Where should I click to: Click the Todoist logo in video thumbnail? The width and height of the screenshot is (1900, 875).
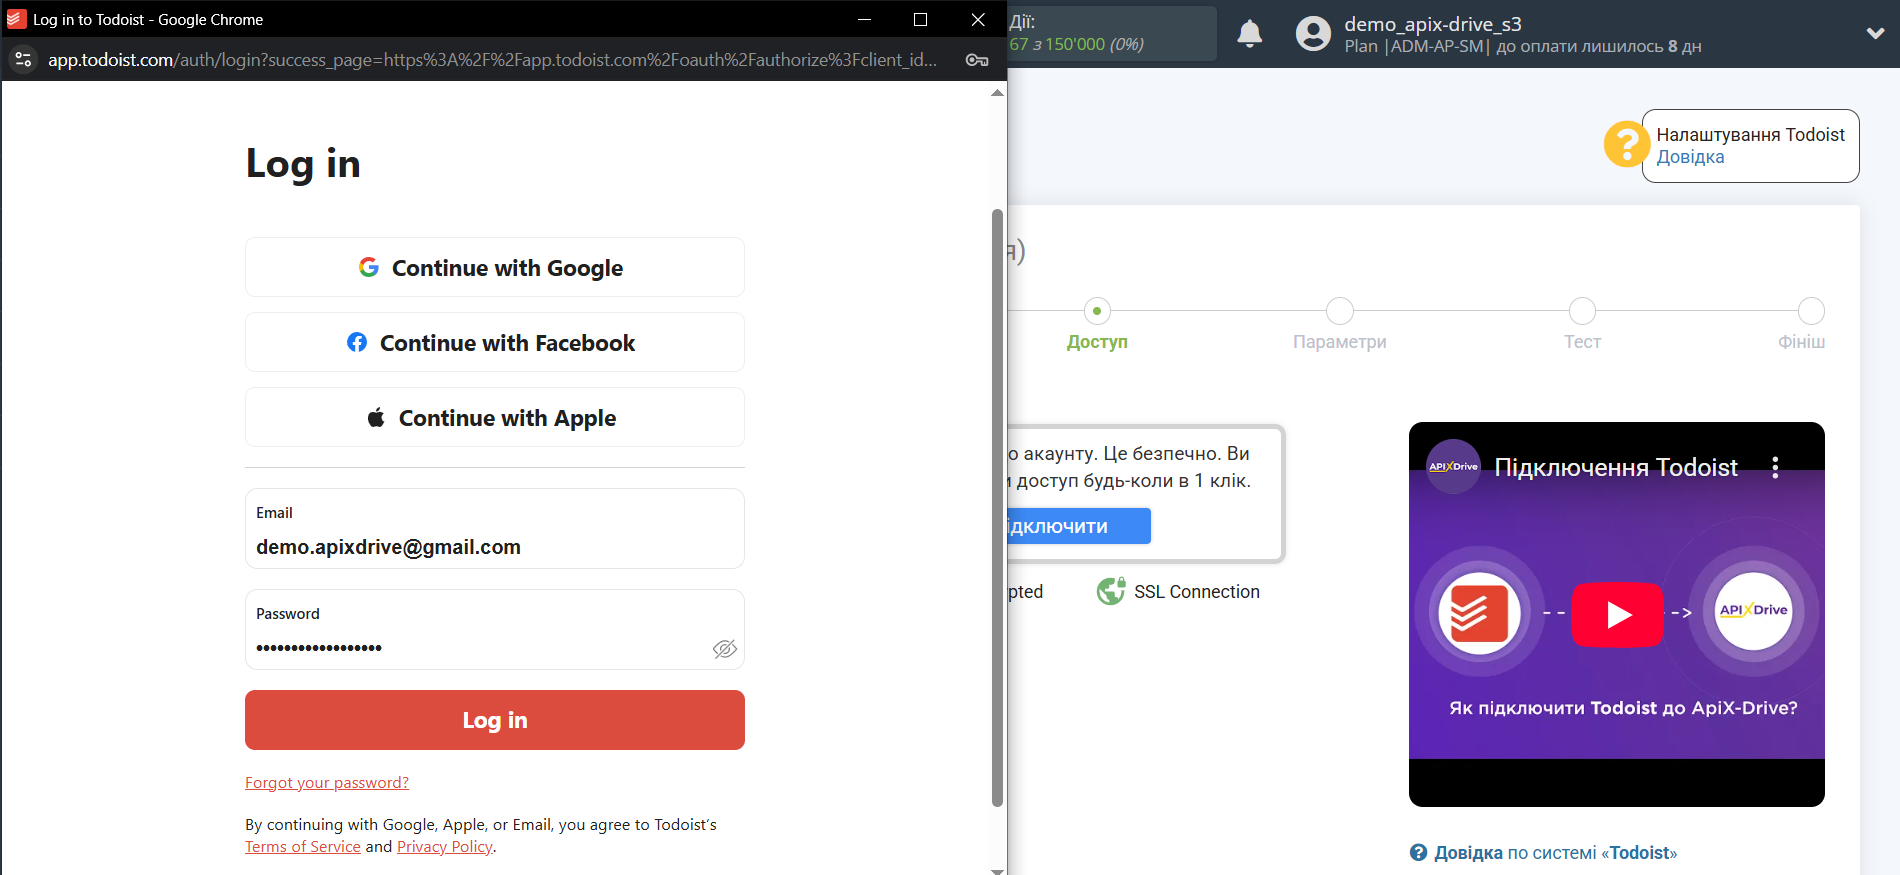(1479, 613)
